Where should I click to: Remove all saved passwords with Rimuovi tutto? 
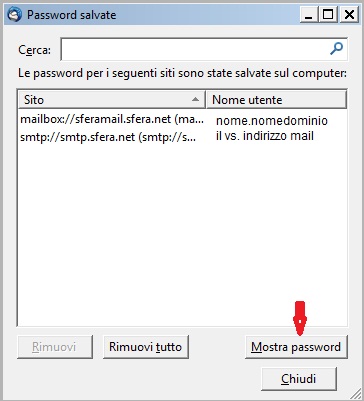click(x=146, y=347)
